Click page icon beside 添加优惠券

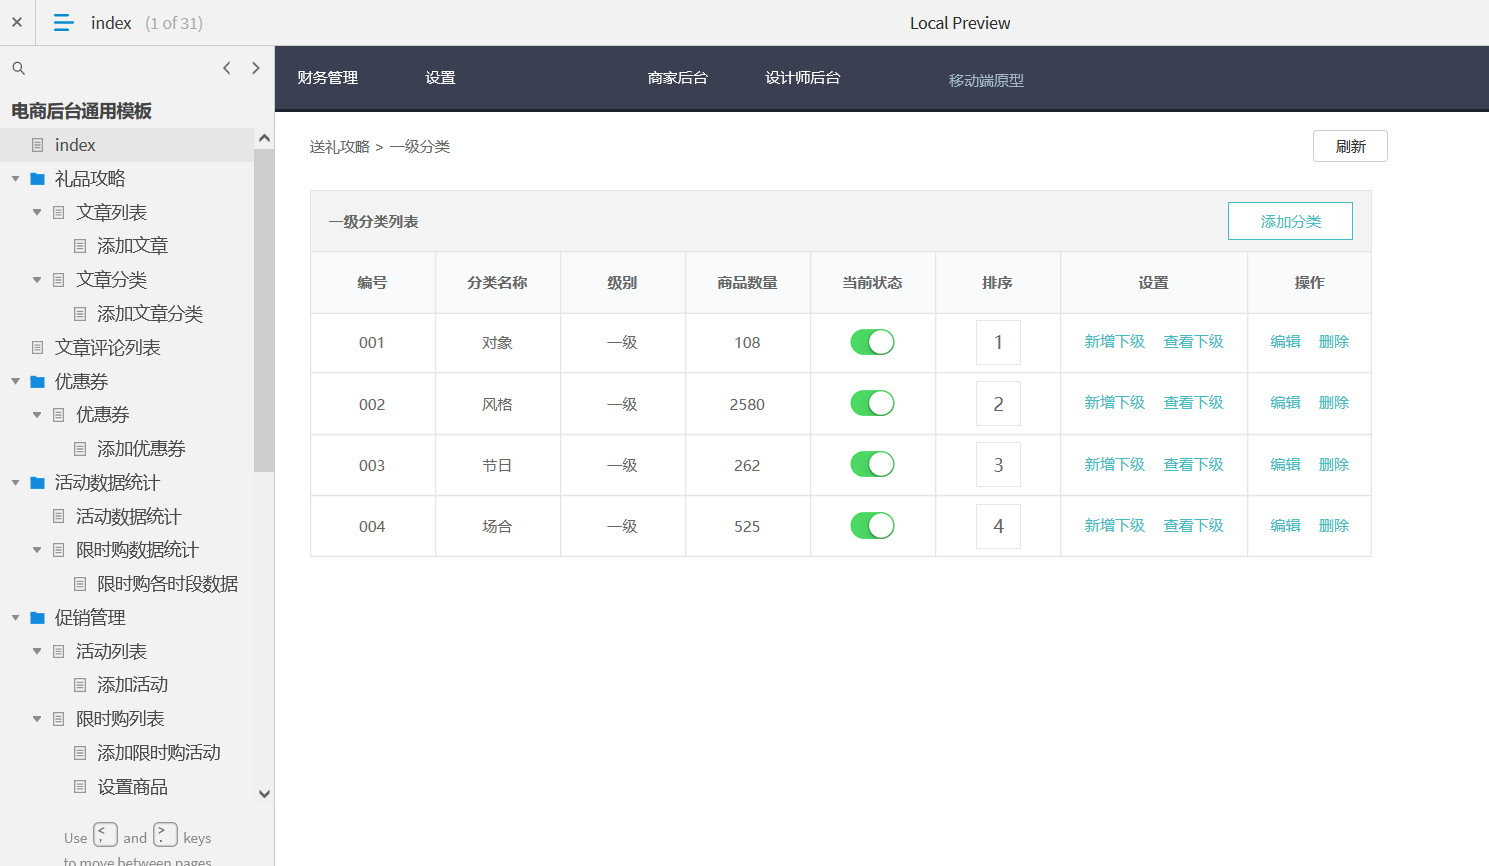pos(80,449)
